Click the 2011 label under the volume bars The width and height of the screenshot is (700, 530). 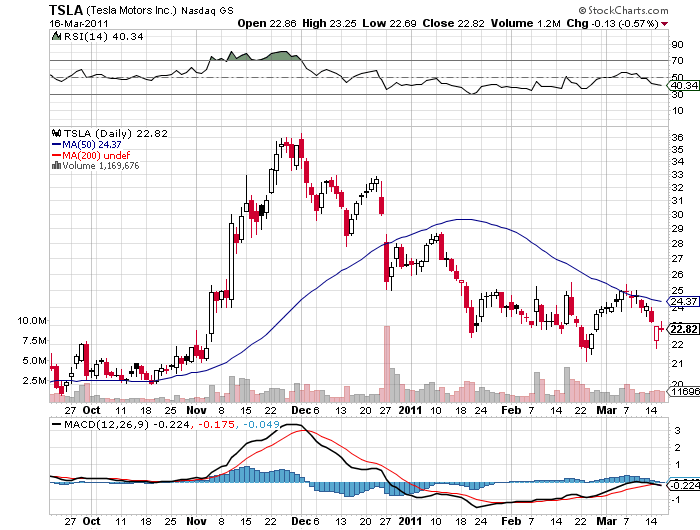point(410,410)
